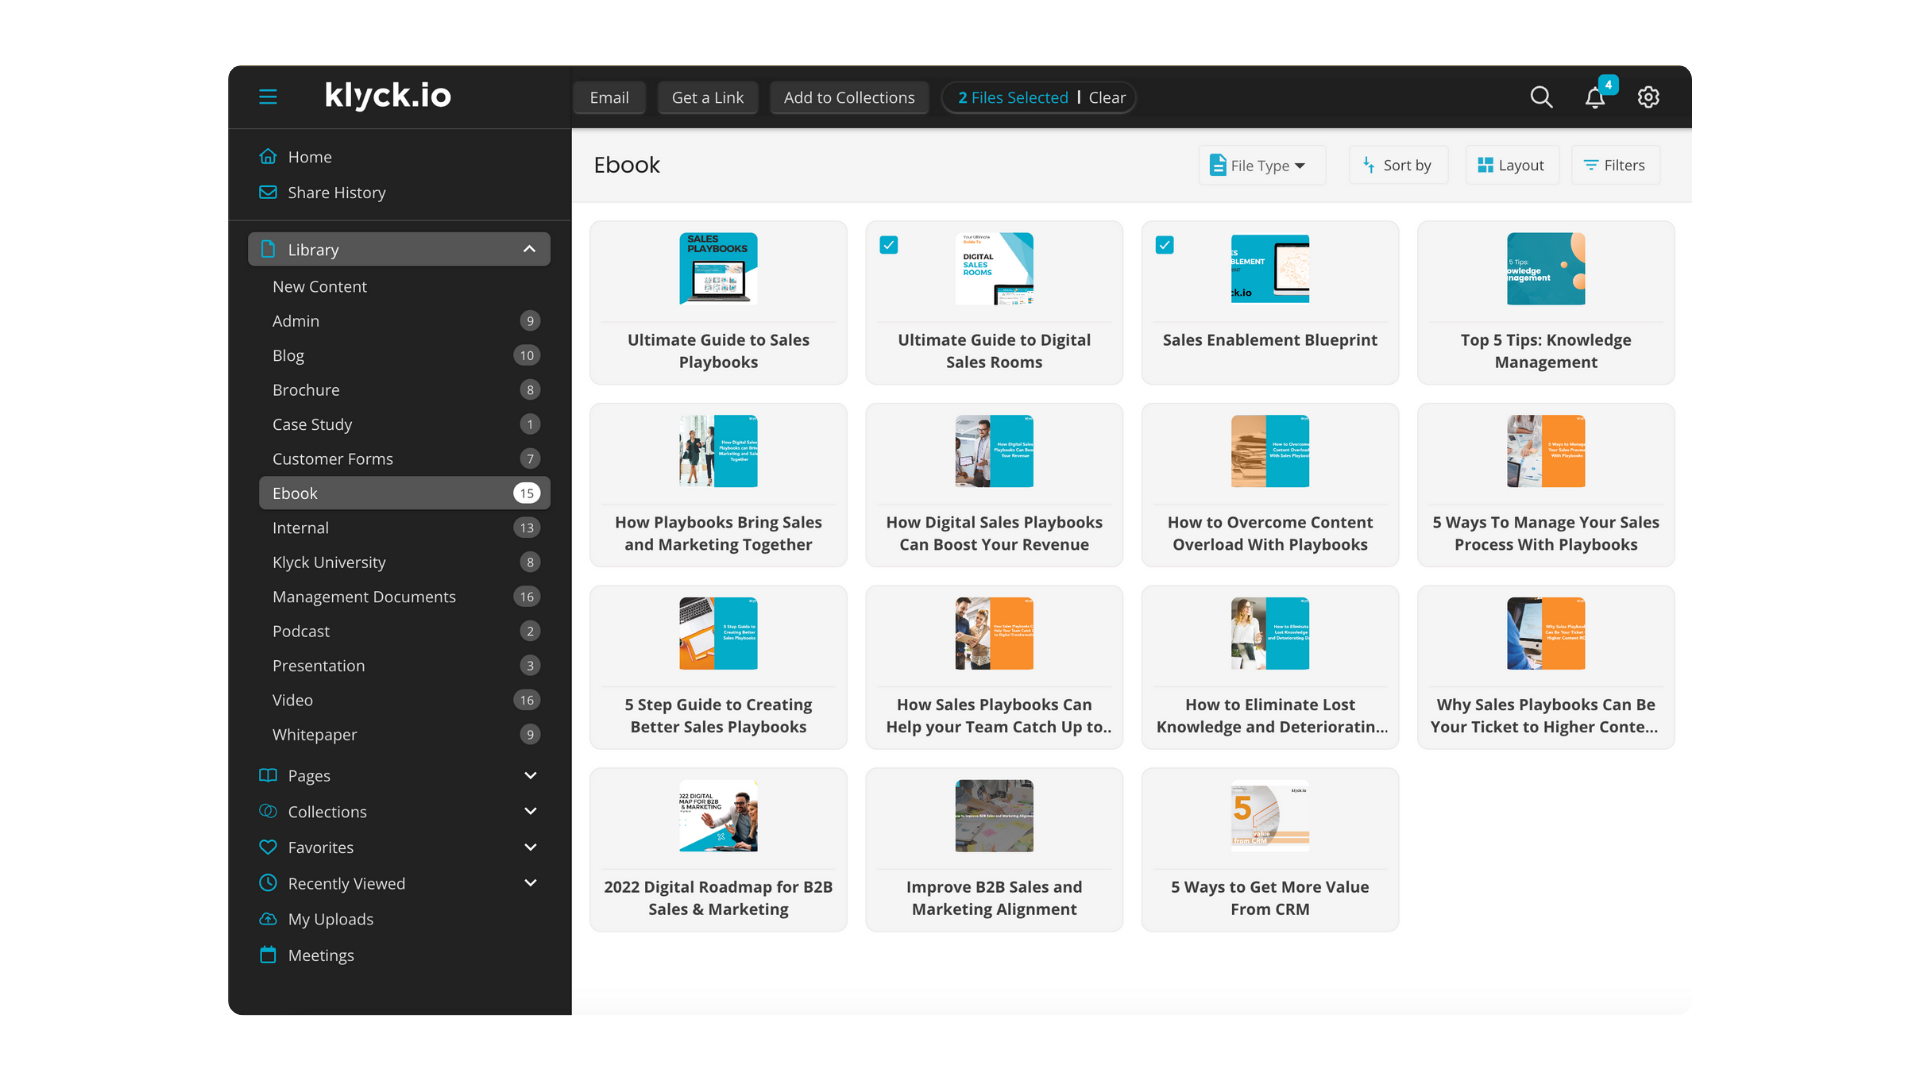This screenshot has height=1080, width=1920.
Task: Click the My Uploads cloud icon
Action: pyautogui.click(x=268, y=919)
